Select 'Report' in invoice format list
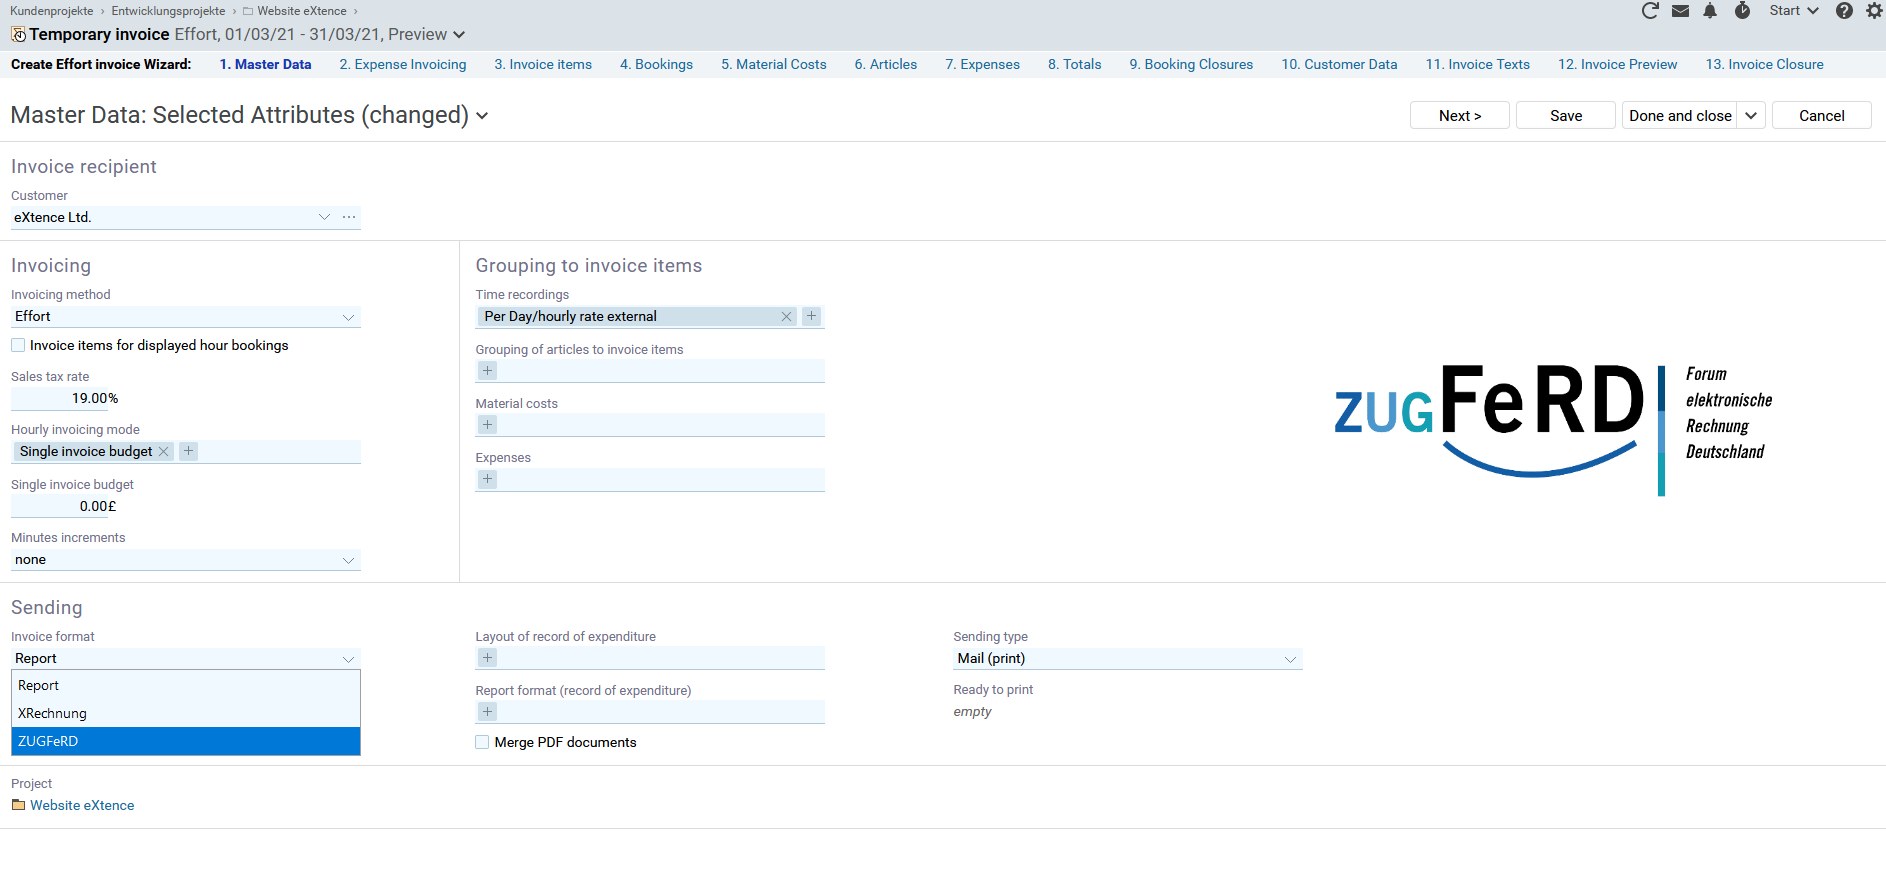 (185, 686)
